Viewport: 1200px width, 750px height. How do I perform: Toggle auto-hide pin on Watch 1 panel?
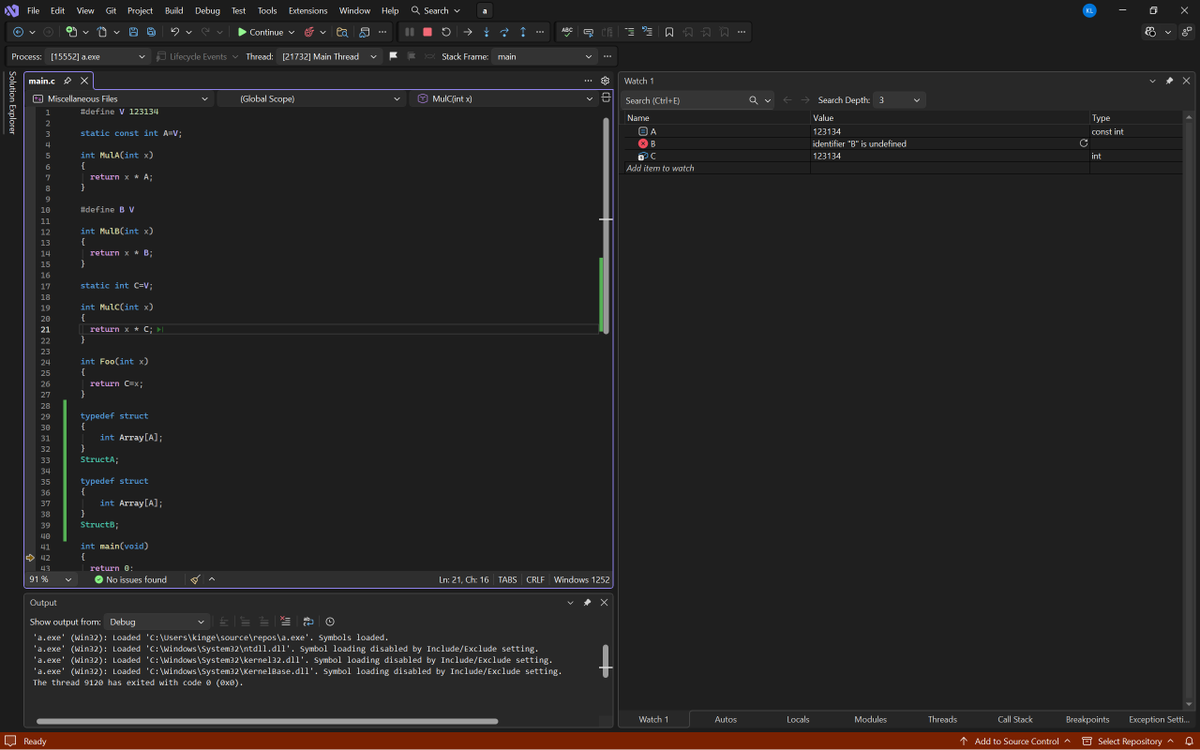pyautogui.click(x=1169, y=81)
